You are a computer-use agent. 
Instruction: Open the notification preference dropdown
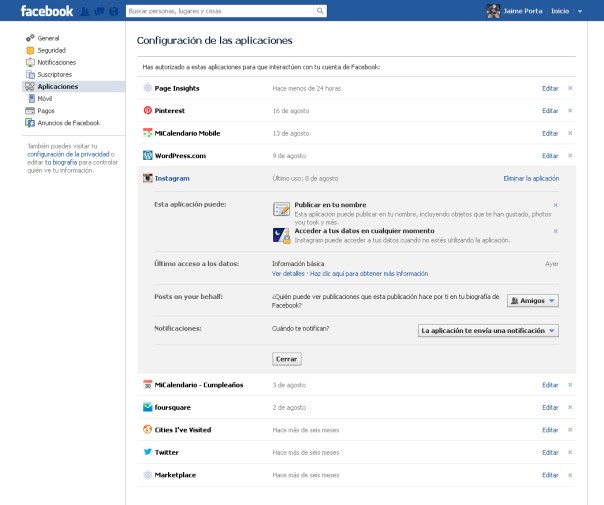click(x=487, y=330)
